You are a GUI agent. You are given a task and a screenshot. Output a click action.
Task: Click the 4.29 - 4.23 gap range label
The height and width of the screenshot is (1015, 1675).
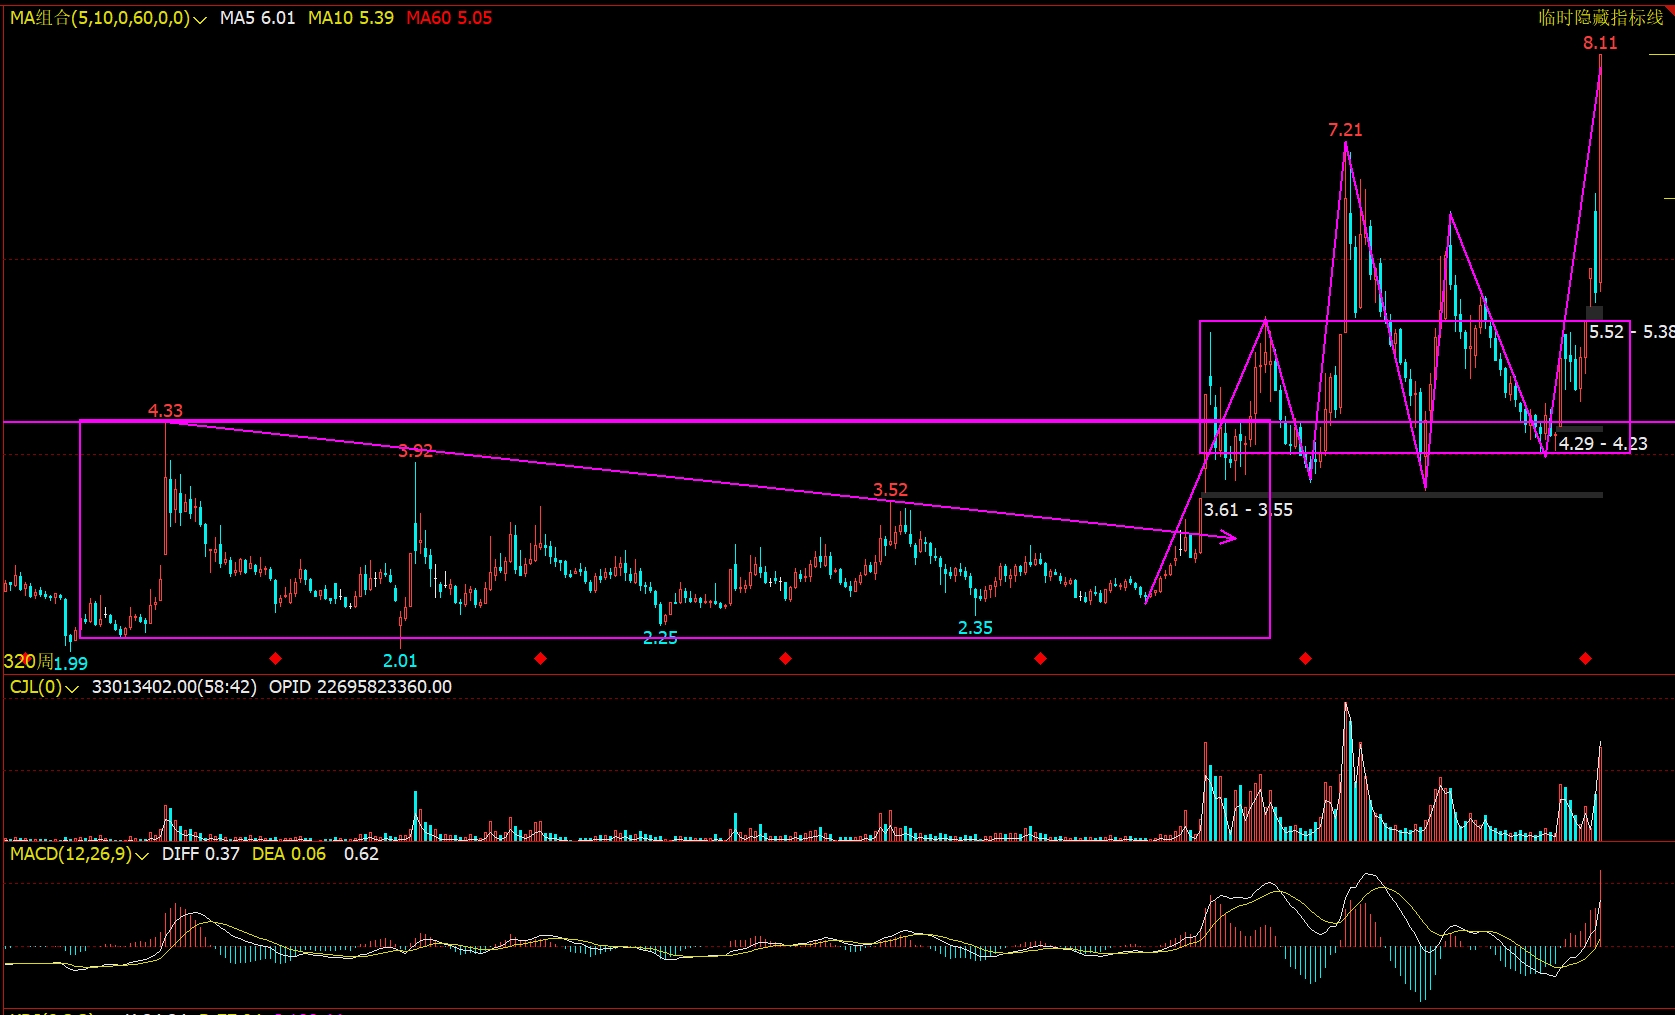(1602, 444)
